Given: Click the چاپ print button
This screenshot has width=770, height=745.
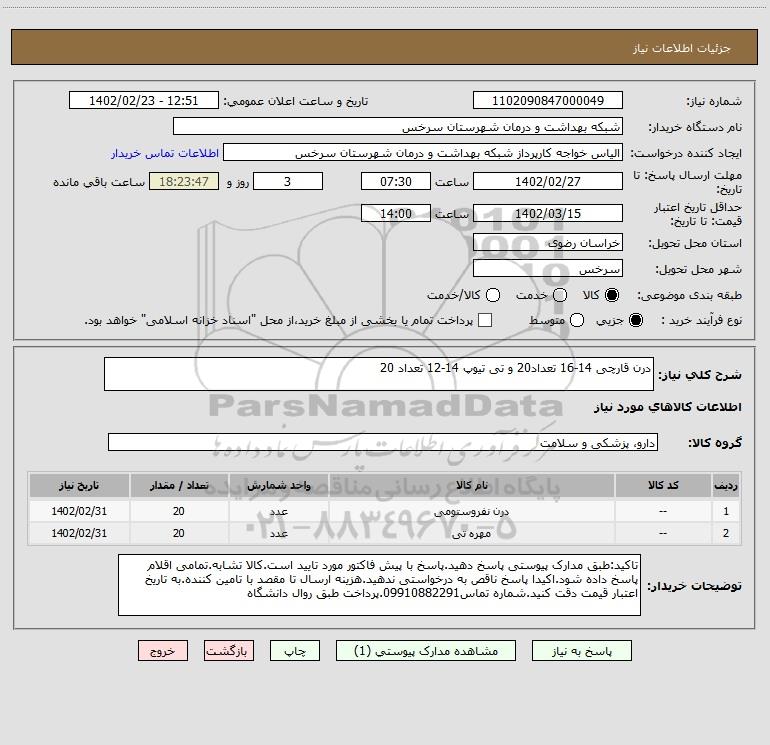Looking at the screenshot, I should (295, 651).
